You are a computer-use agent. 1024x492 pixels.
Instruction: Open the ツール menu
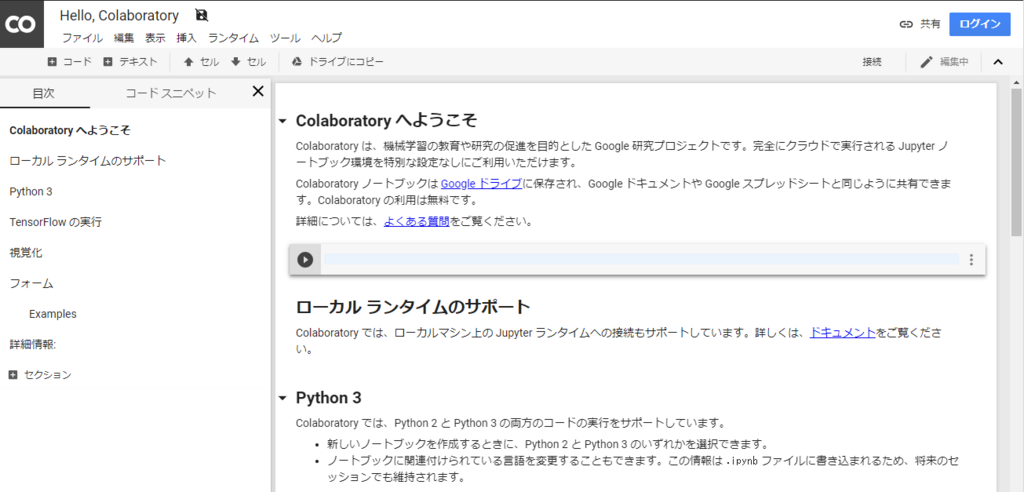pyautogui.click(x=285, y=38)
